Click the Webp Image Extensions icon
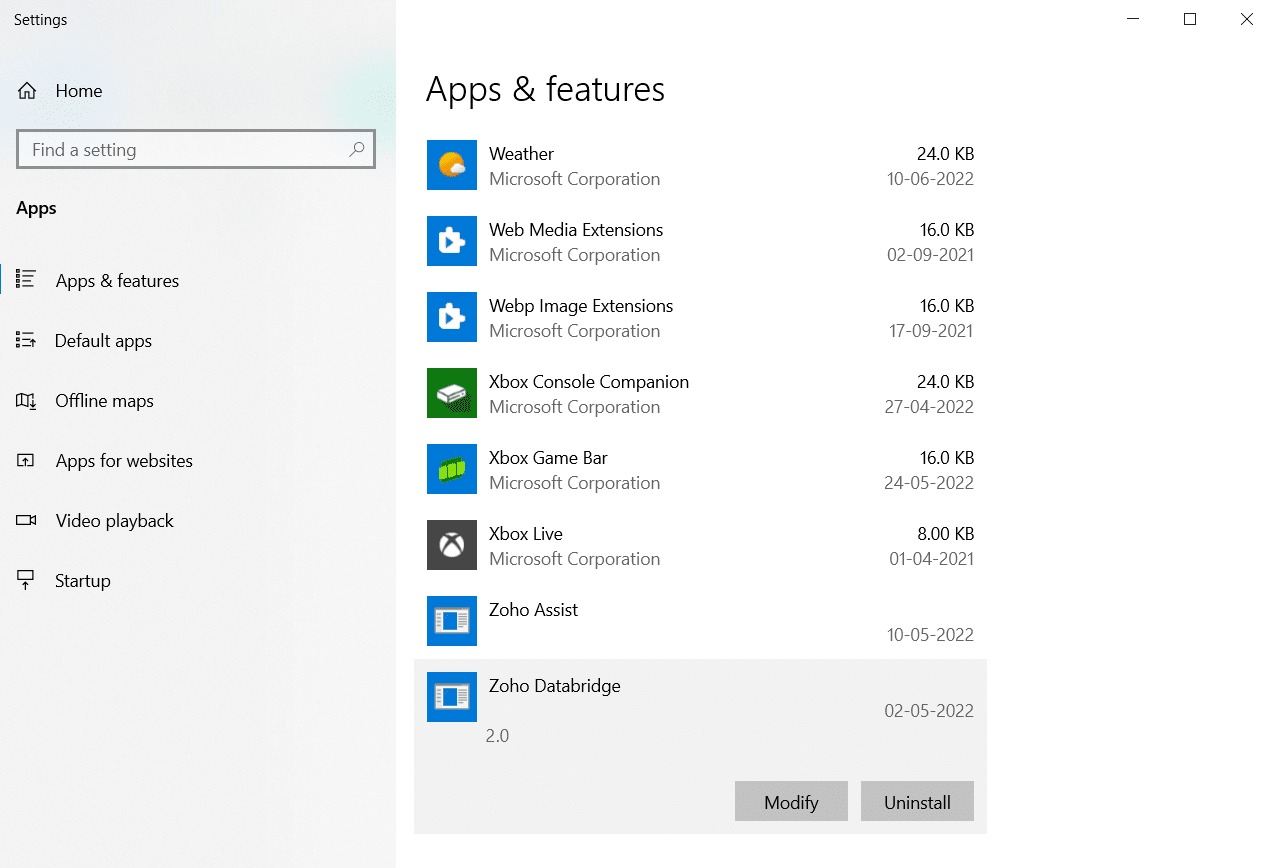 click(452, 317)
